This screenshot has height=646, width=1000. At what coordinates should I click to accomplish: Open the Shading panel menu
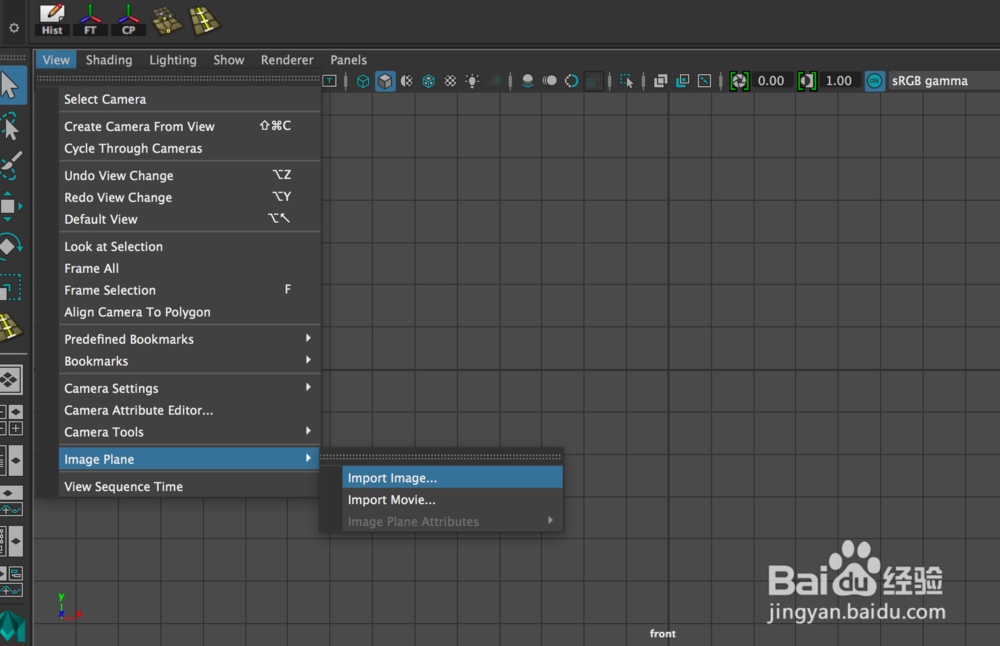109,60
